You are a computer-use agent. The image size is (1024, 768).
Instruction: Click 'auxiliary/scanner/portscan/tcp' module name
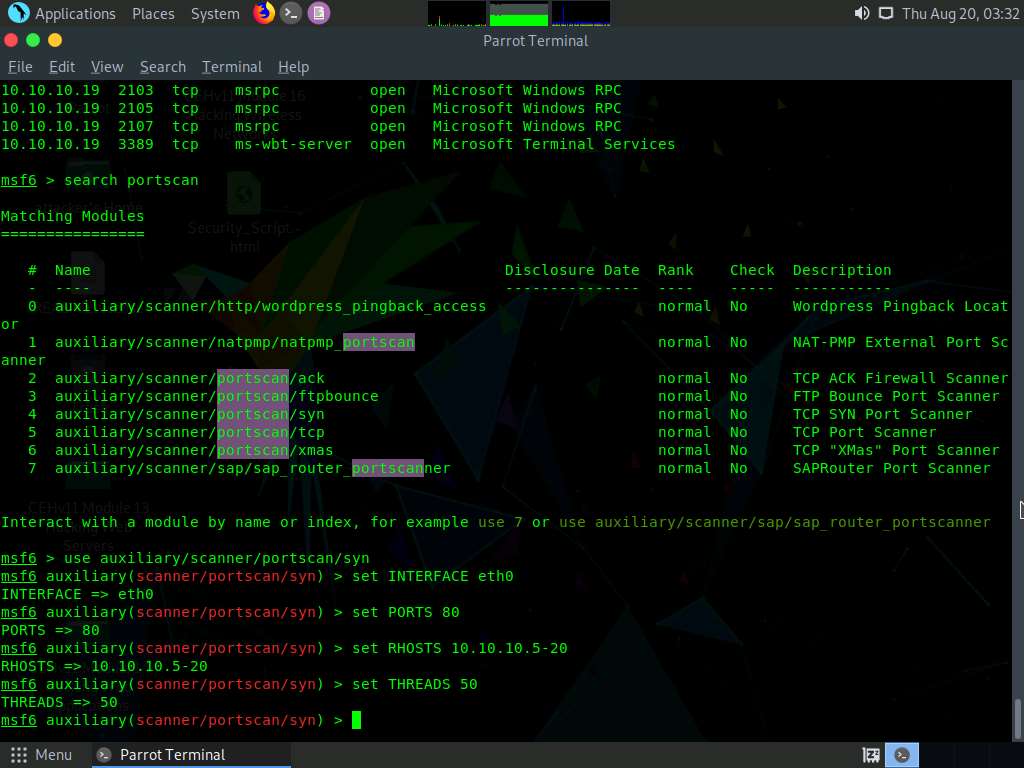(x=189, y=432)
